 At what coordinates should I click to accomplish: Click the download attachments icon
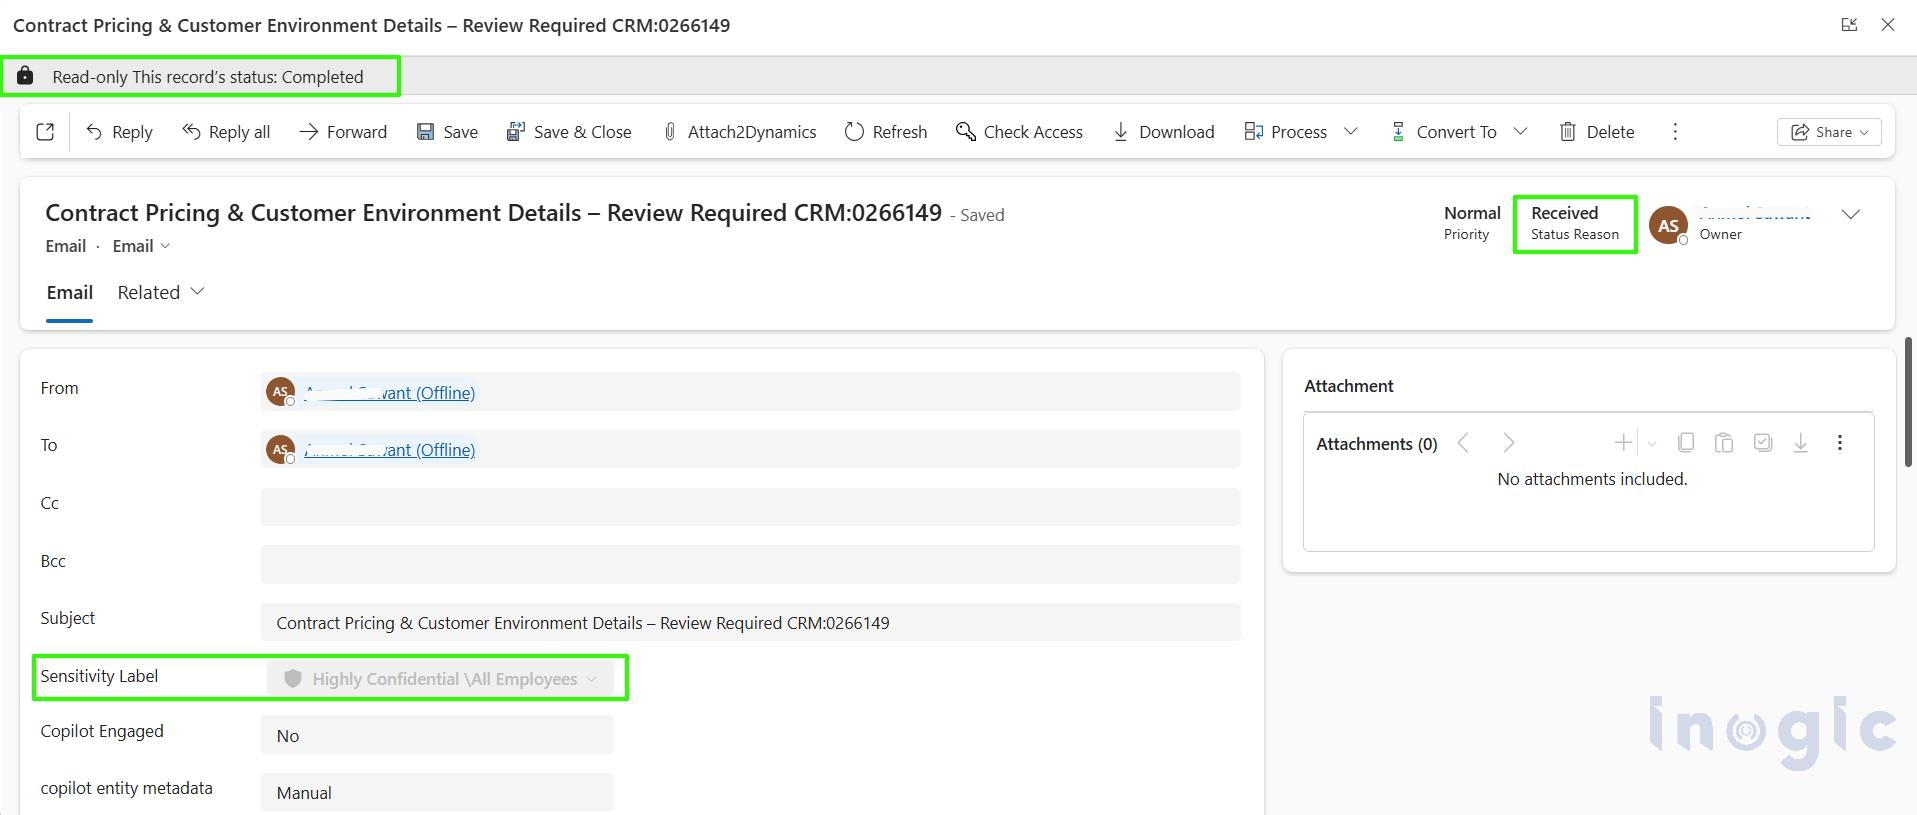coord(1801,442)
